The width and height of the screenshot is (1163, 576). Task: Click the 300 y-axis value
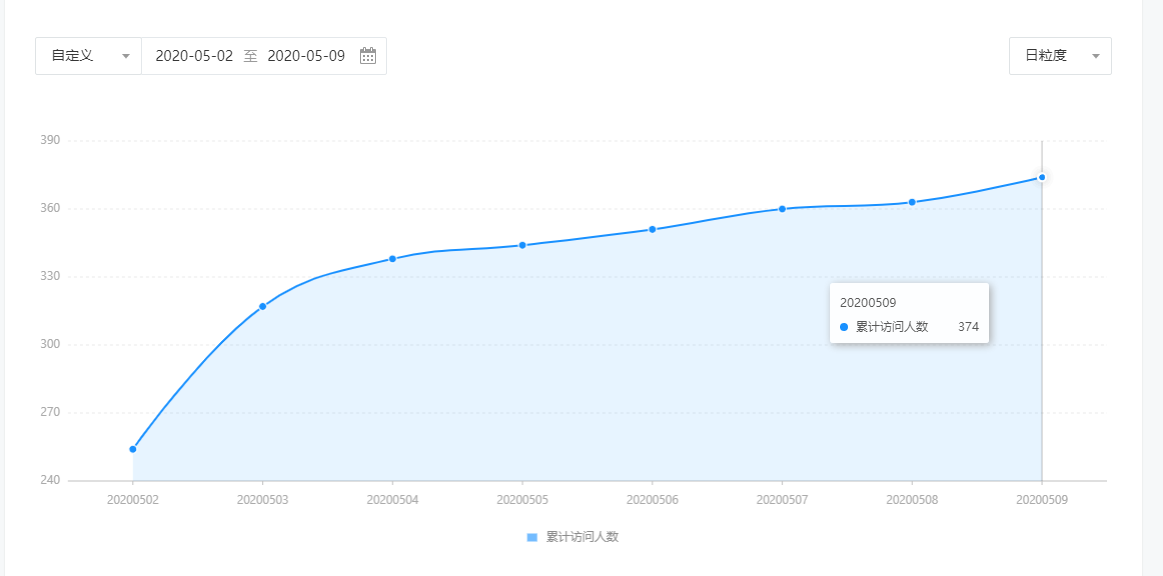coord(50,345)
